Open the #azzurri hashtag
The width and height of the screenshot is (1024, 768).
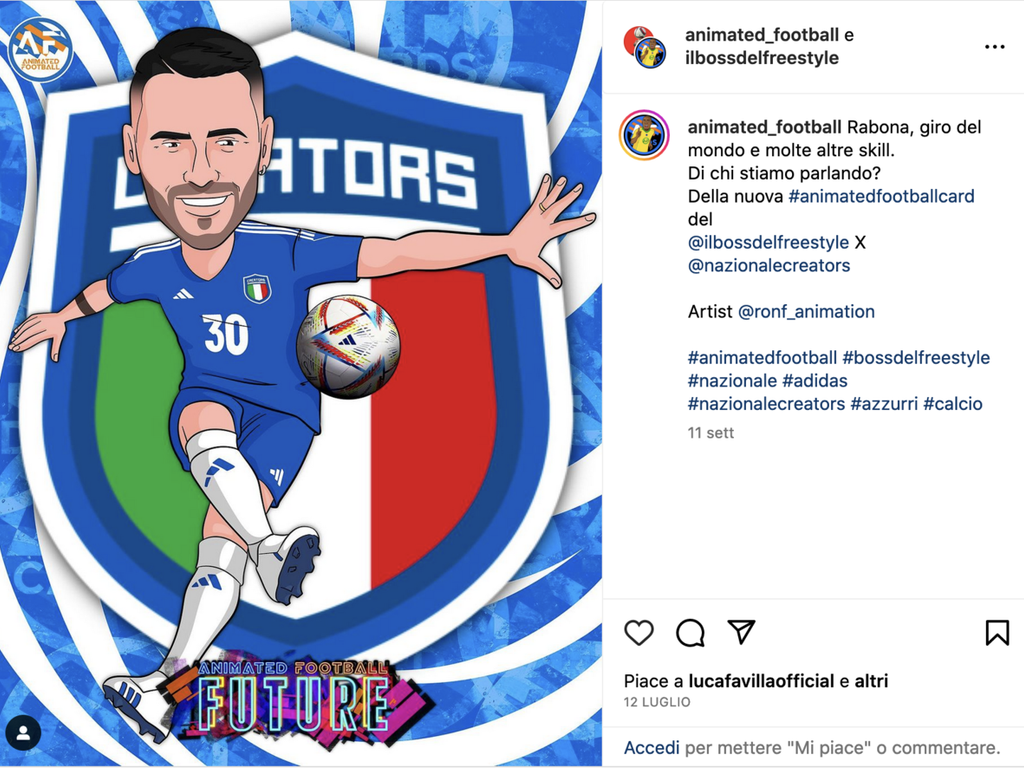click(884, 404)
